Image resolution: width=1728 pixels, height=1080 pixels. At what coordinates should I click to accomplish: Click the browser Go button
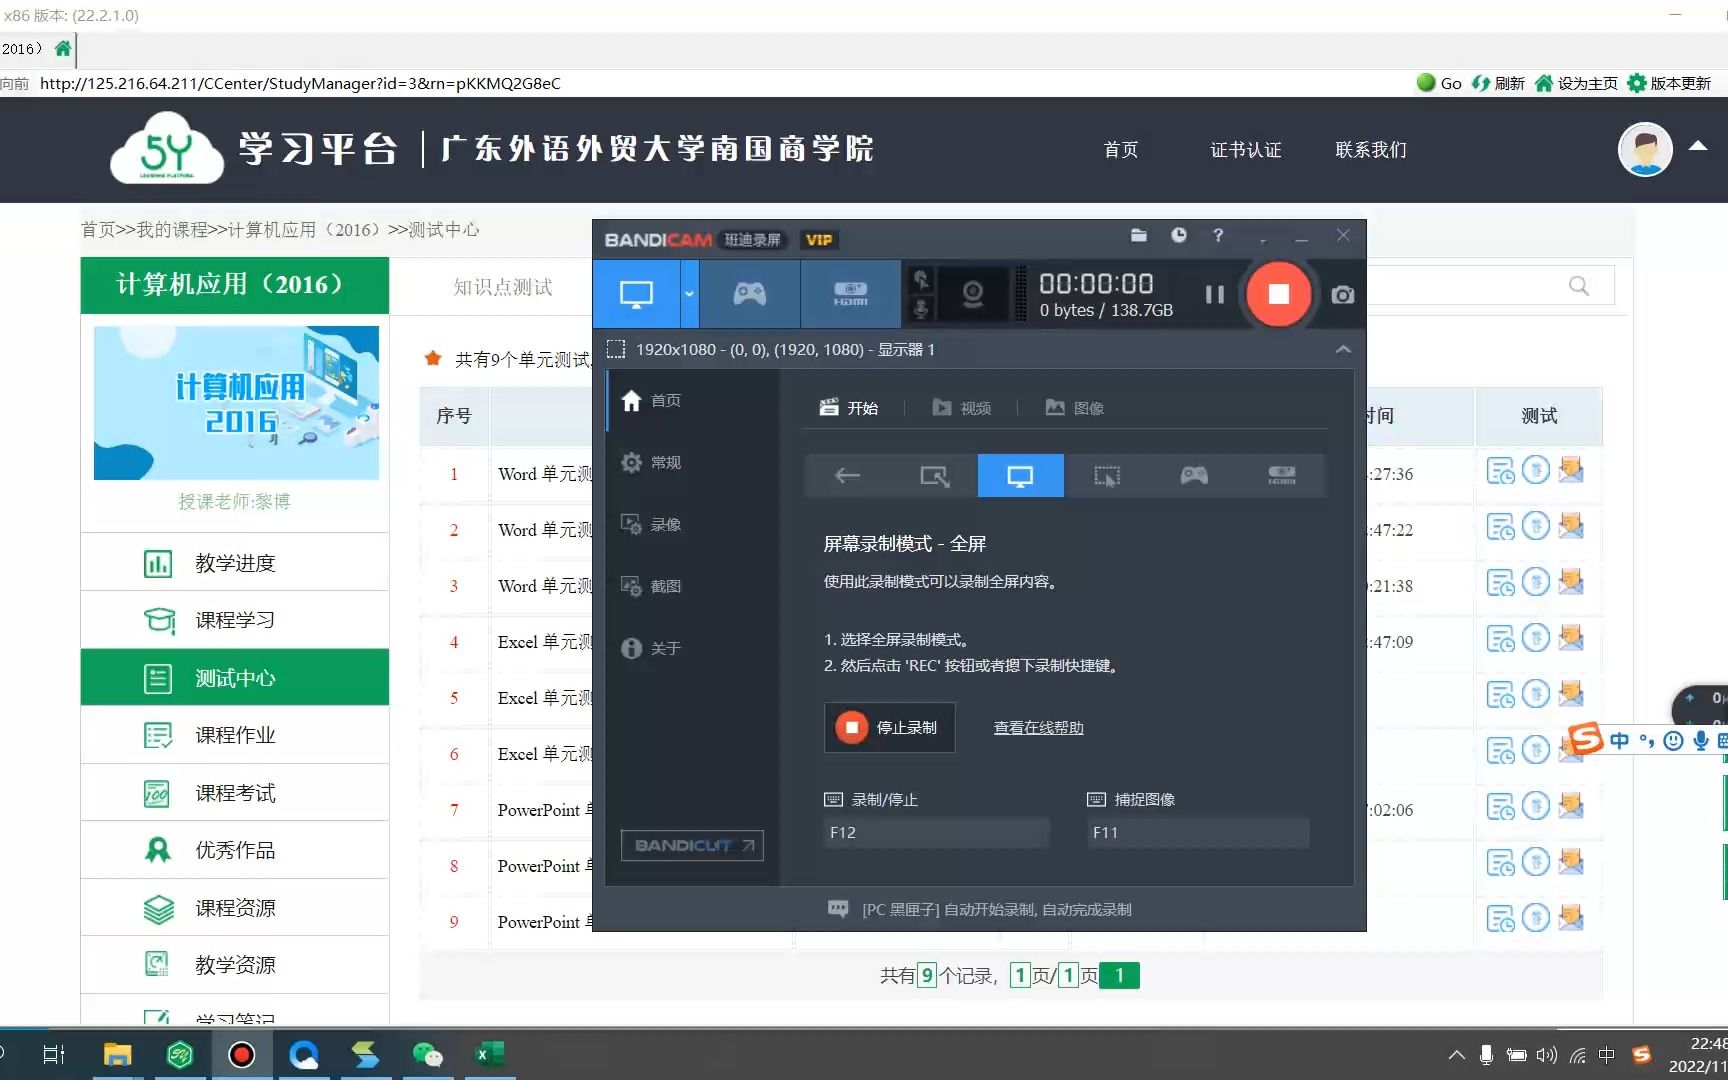click(1440, 83)
